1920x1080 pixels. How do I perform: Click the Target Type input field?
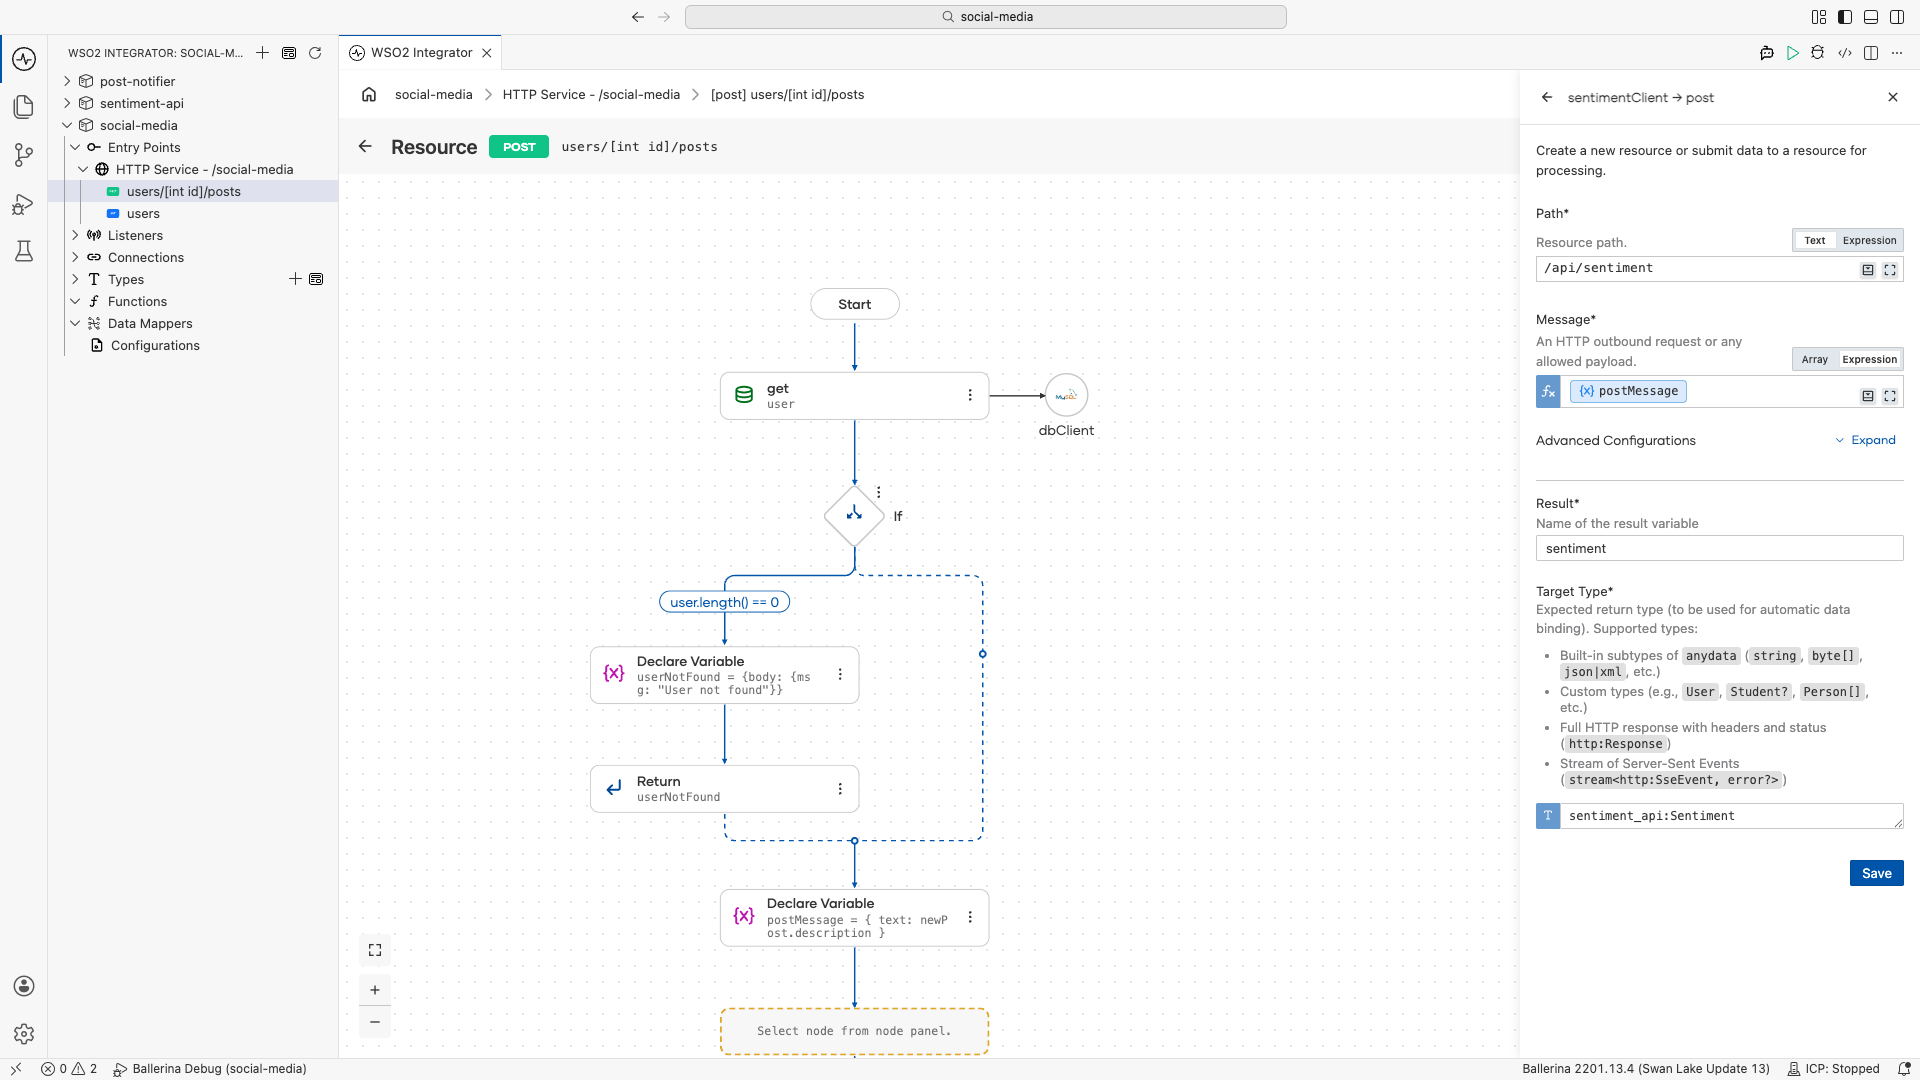tap(1731, 816)
